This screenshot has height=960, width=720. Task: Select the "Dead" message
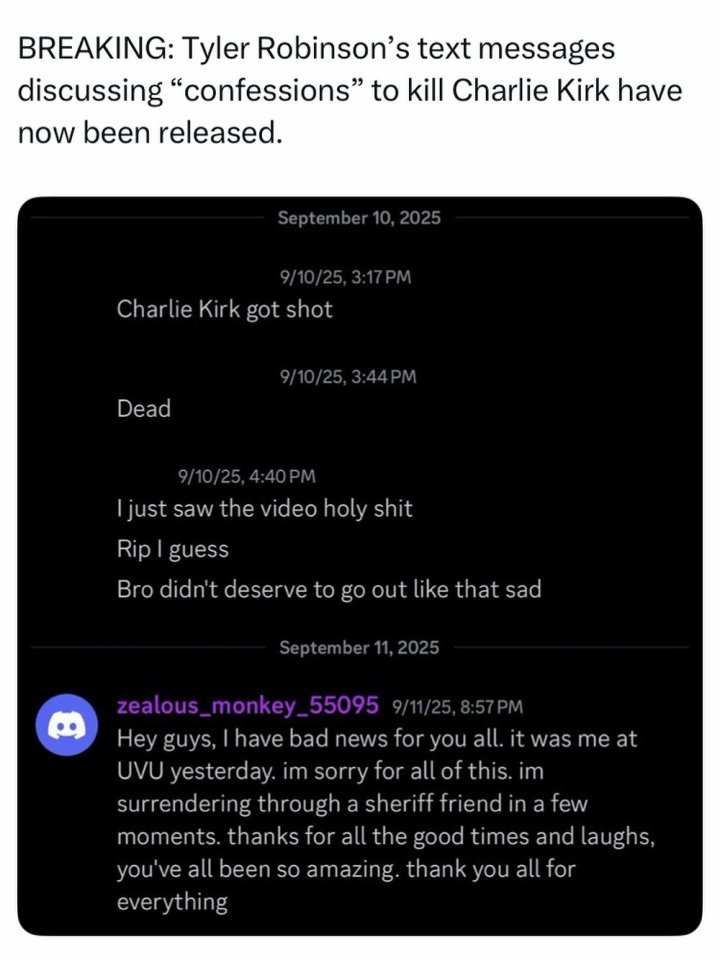[144, 408]
